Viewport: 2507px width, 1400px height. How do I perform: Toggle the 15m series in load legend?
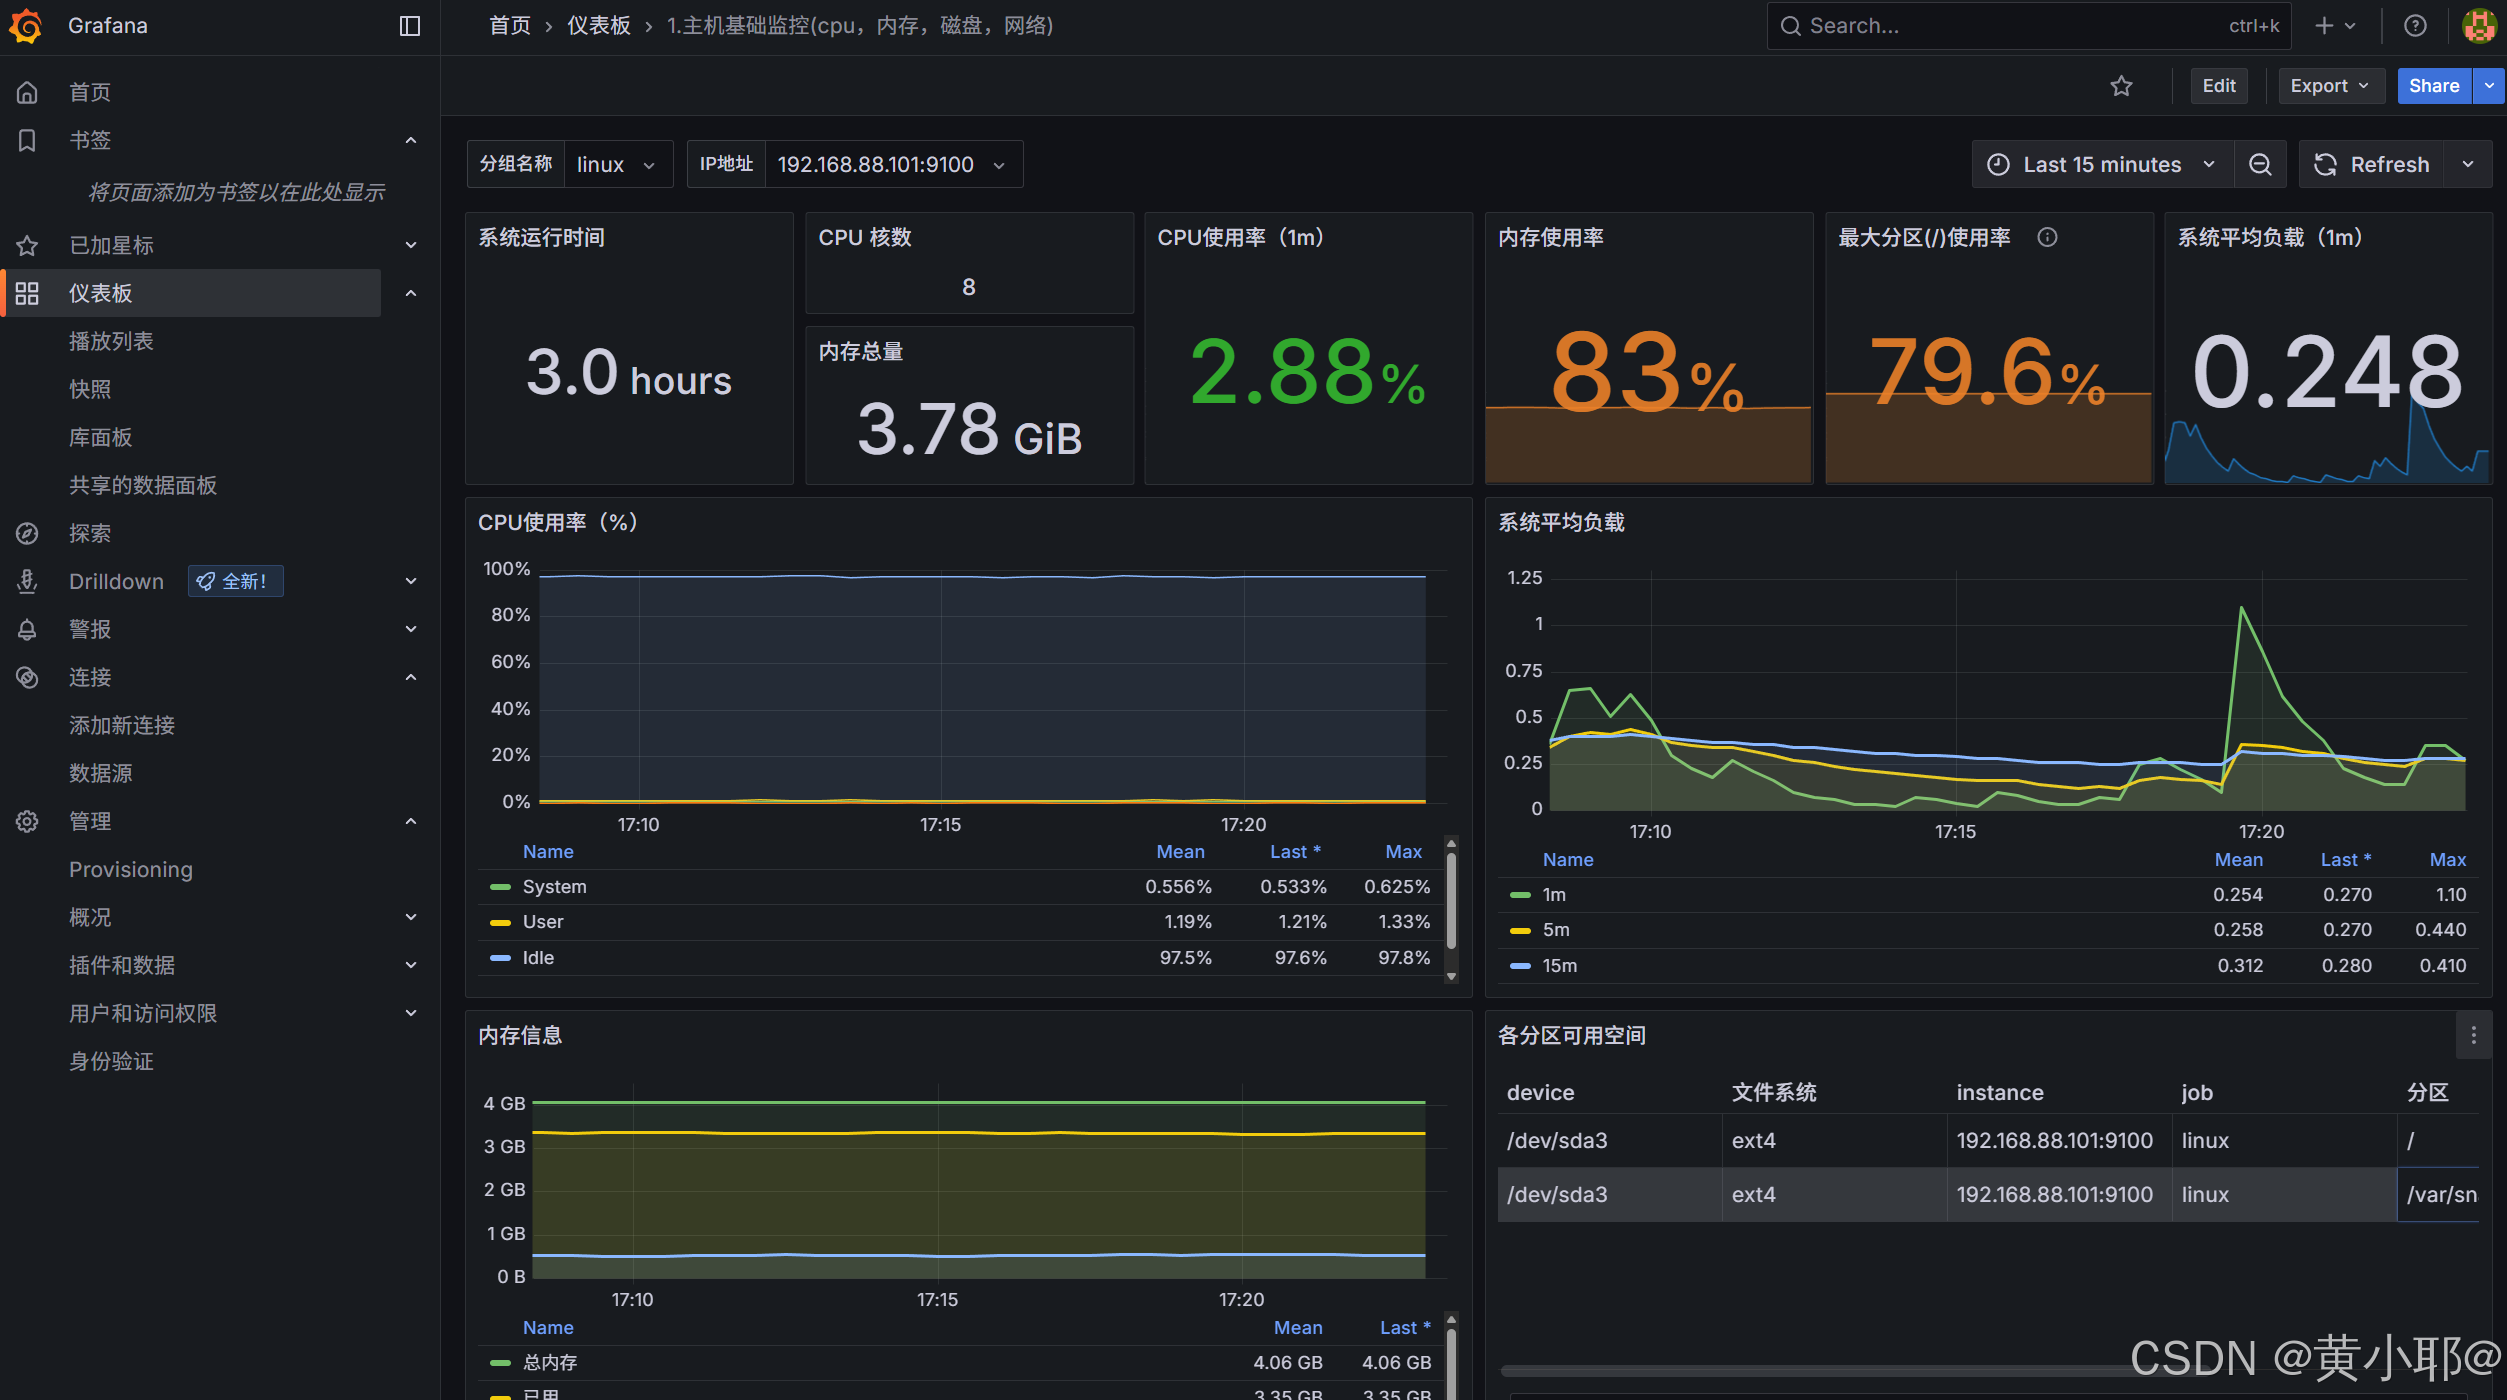[1559, 966]
